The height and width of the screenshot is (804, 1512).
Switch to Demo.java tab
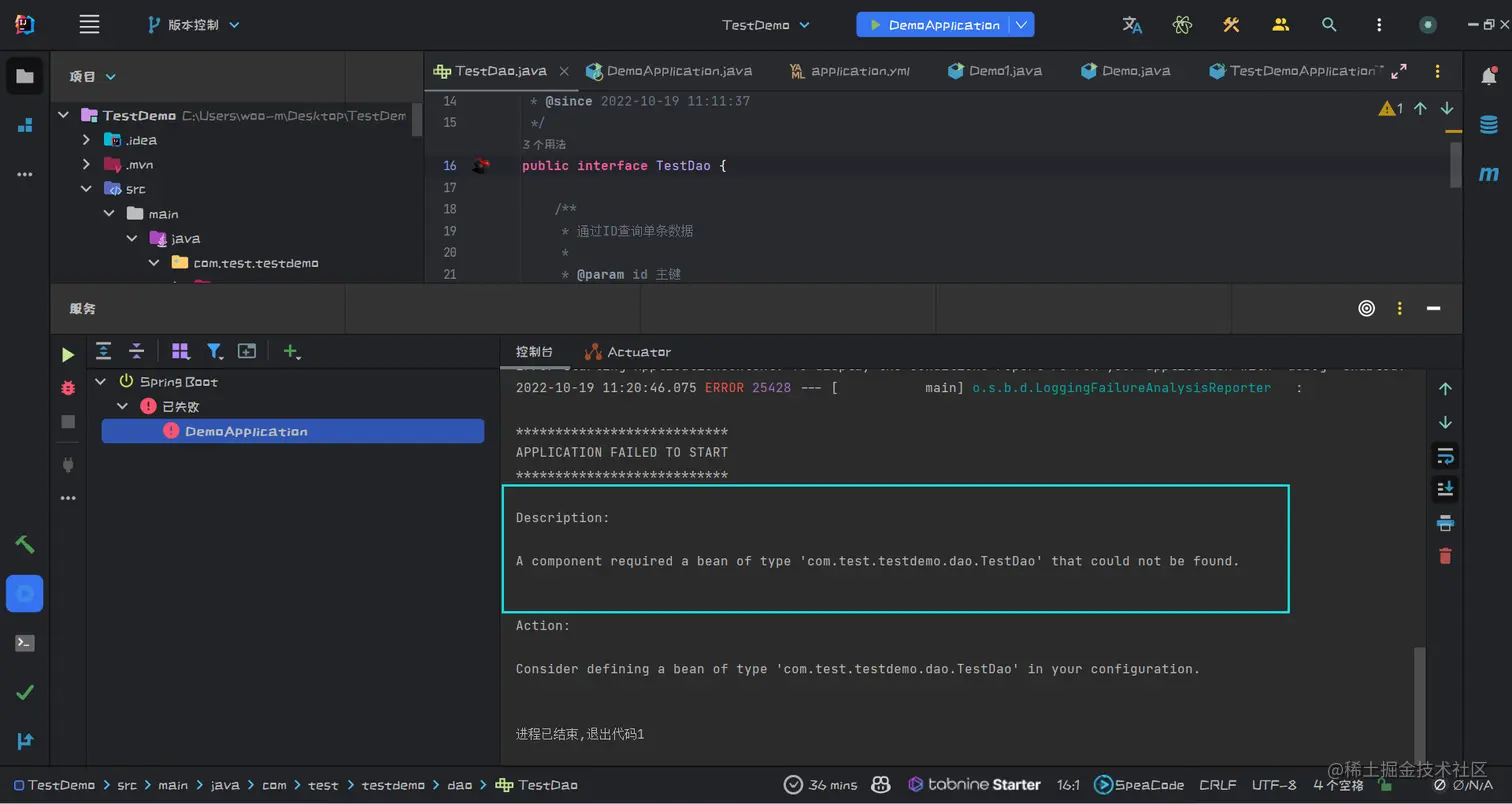coord(1126,71)
